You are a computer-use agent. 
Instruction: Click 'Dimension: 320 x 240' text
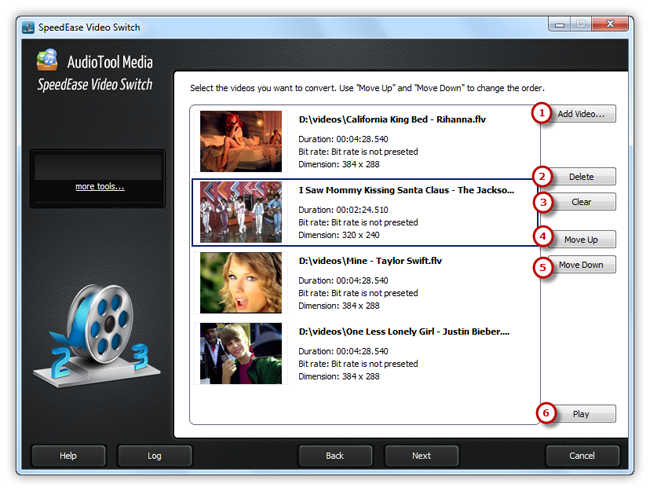(339, 235)
